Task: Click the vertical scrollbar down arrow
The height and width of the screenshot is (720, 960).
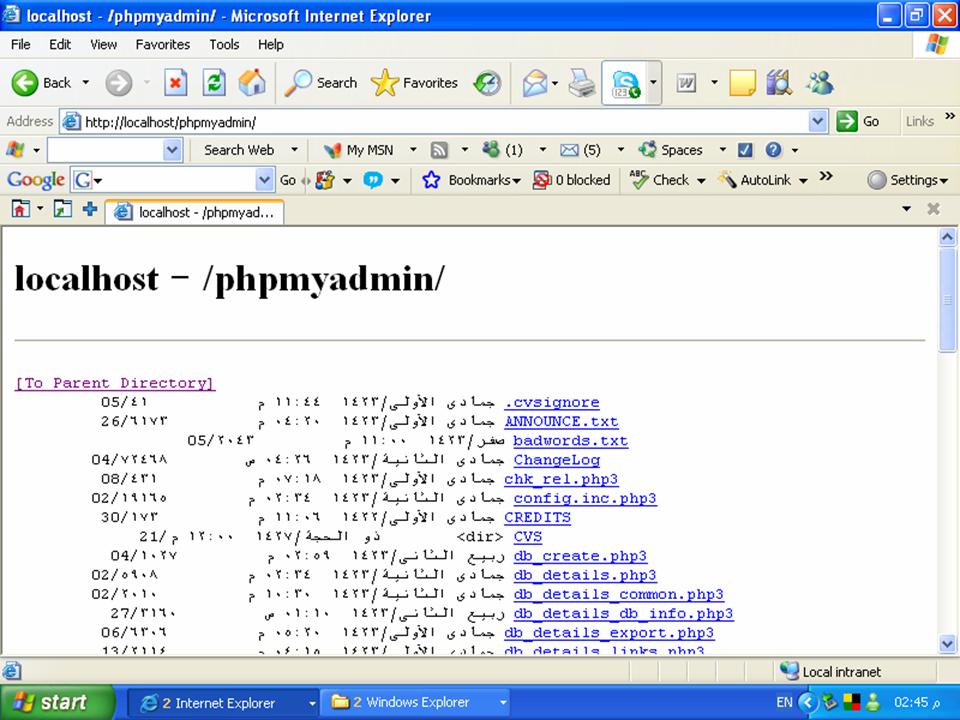Action: (x=947, y=643)
